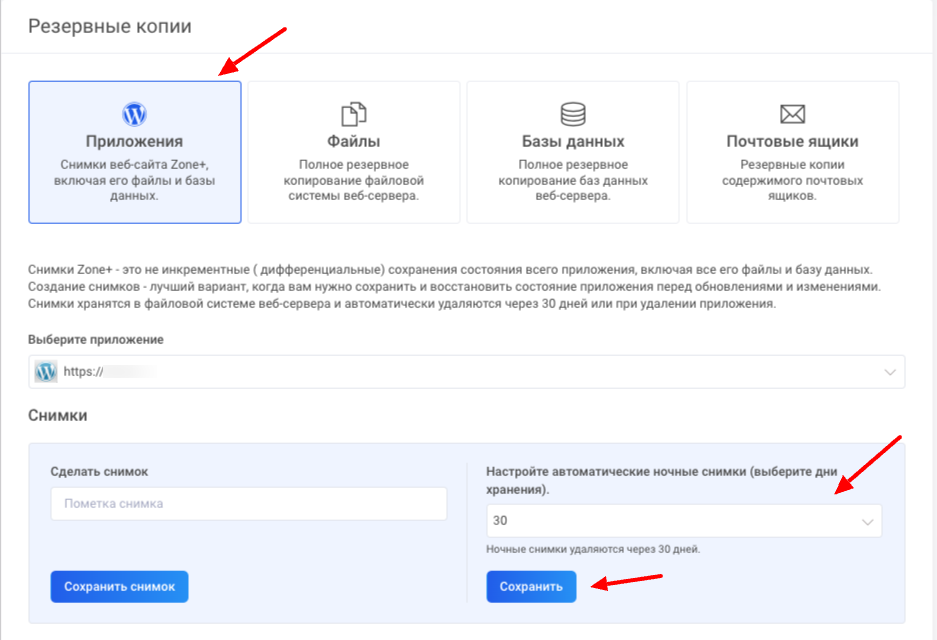Click the envelope icon for Почтовые ящики
This screenshot has width=937, height=640.
click(792, 113)
